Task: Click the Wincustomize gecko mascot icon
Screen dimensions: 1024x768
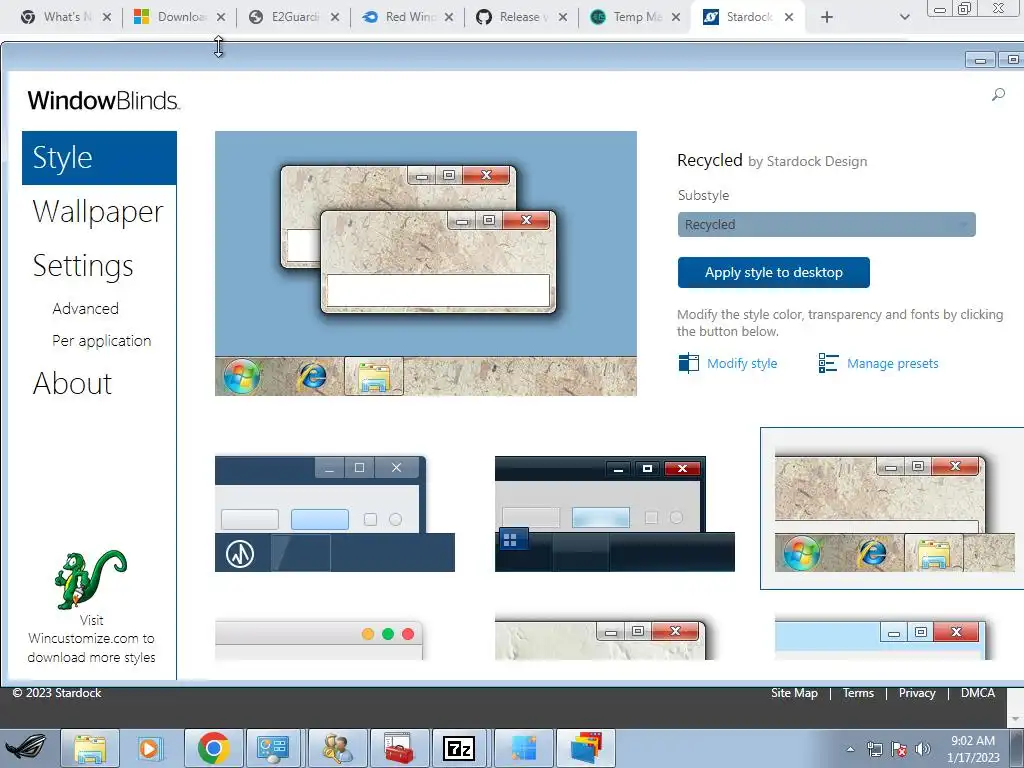Action: click(91, 580)
